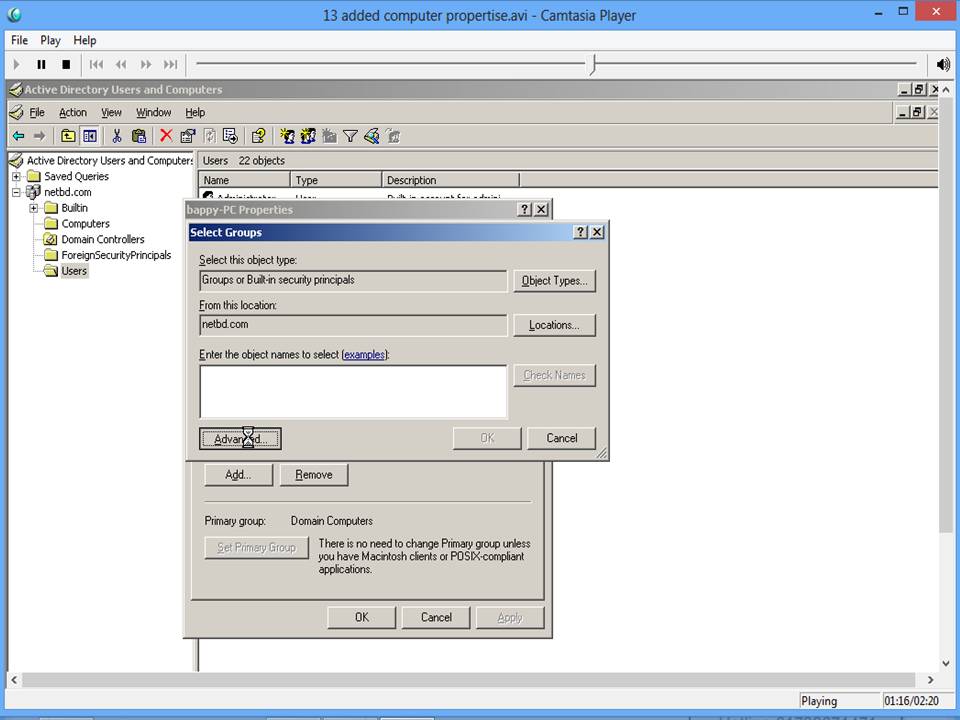Open the ADUC File menu
This screenshot has height=720, width=960.
point(37,113)
